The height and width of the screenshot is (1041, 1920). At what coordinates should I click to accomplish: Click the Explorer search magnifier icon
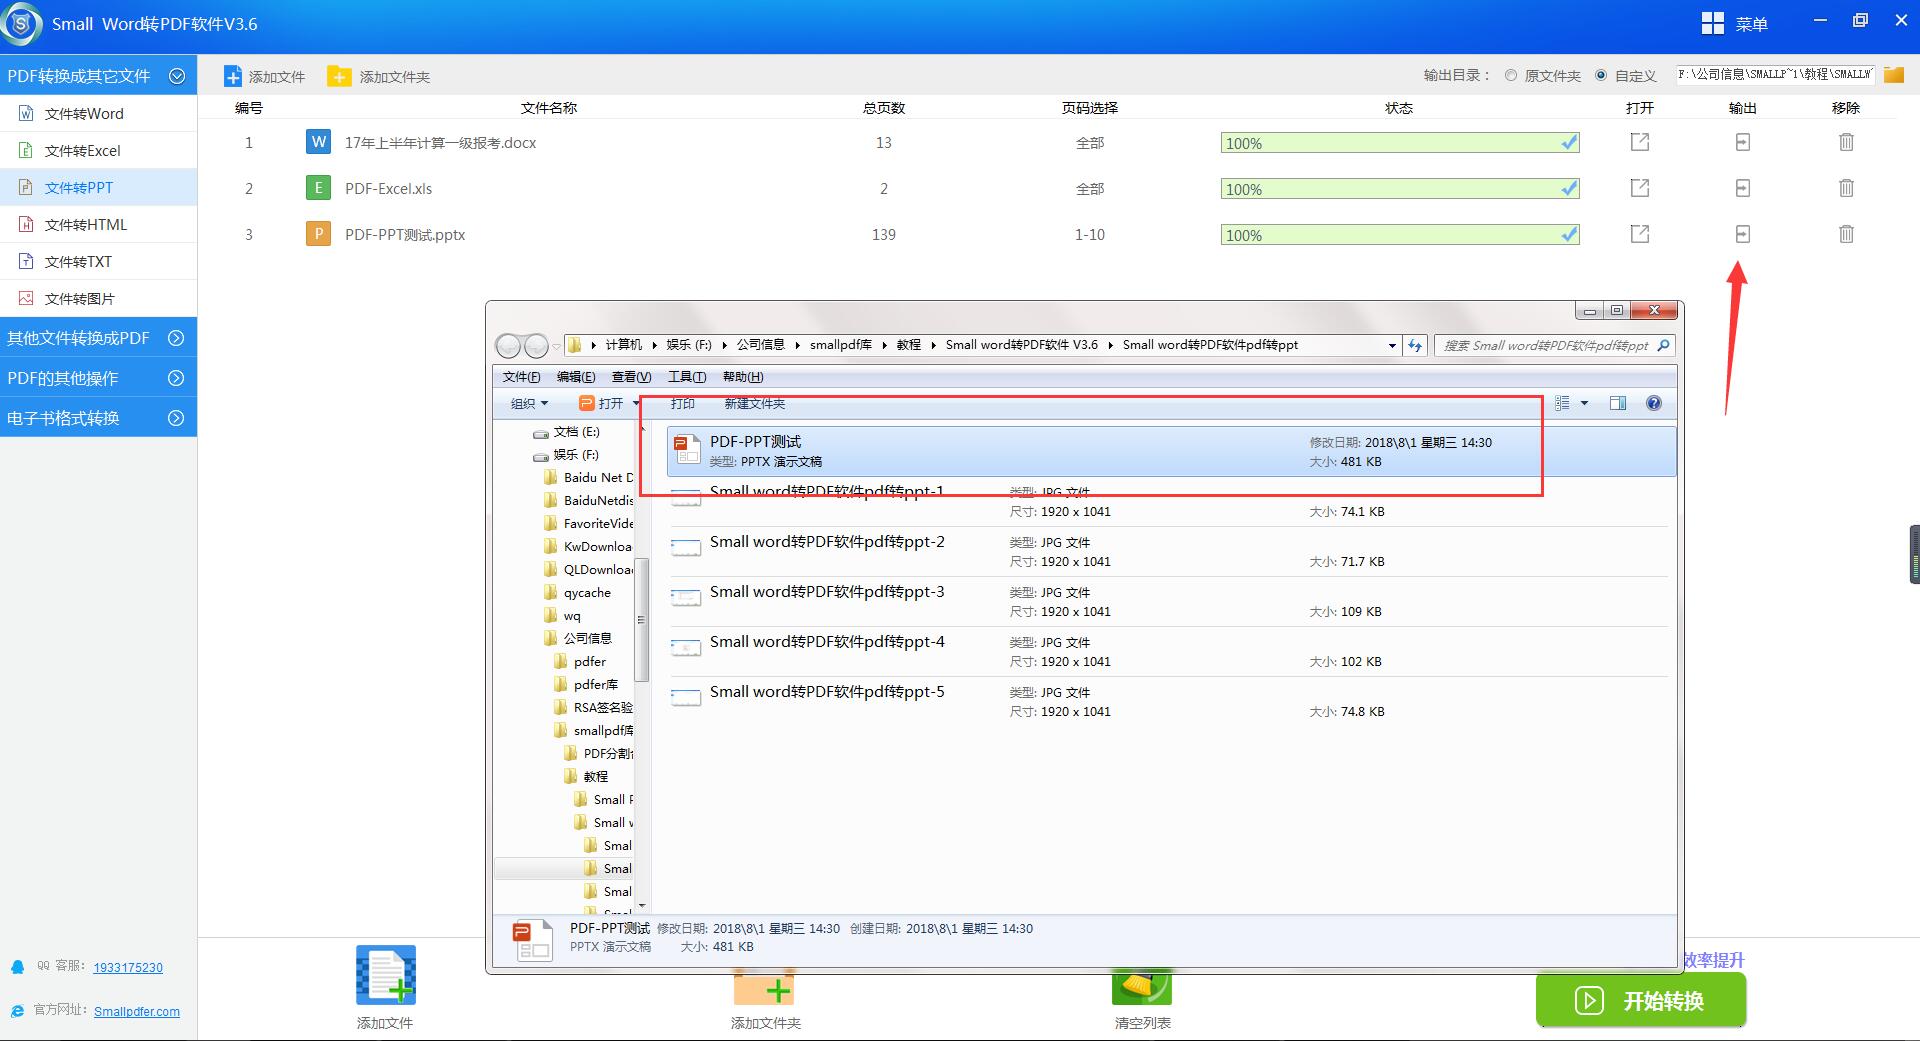1663,345
